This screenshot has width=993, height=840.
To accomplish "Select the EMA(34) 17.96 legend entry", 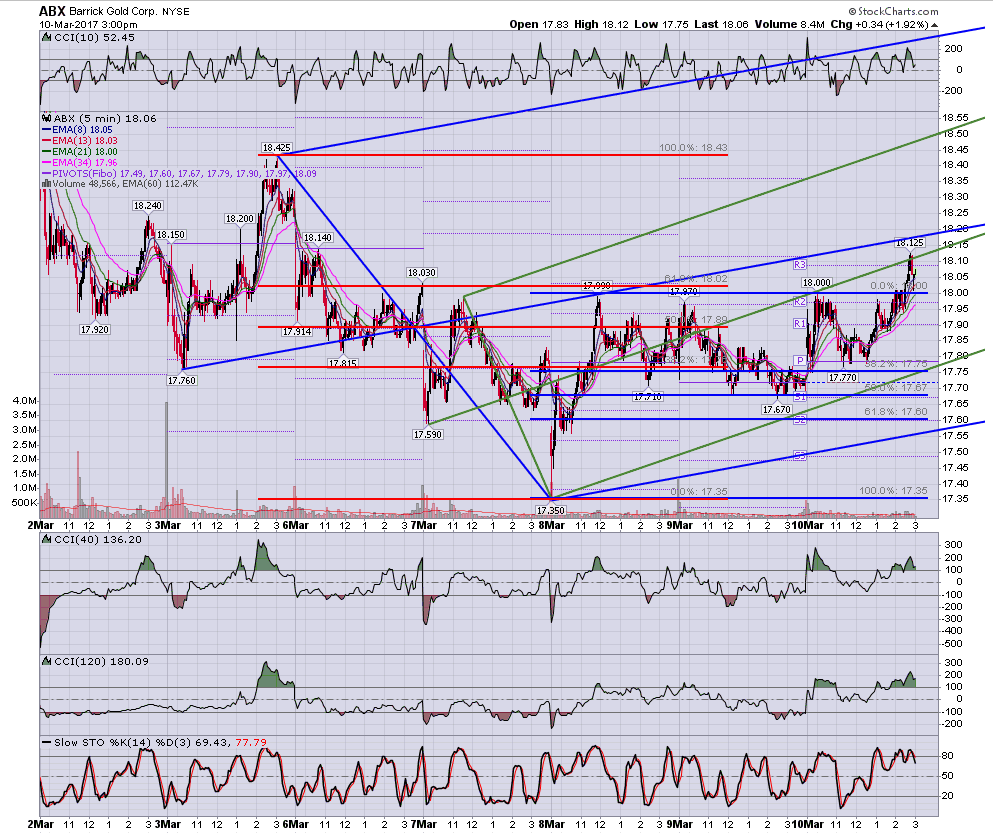I will click(x=80, y=163).
